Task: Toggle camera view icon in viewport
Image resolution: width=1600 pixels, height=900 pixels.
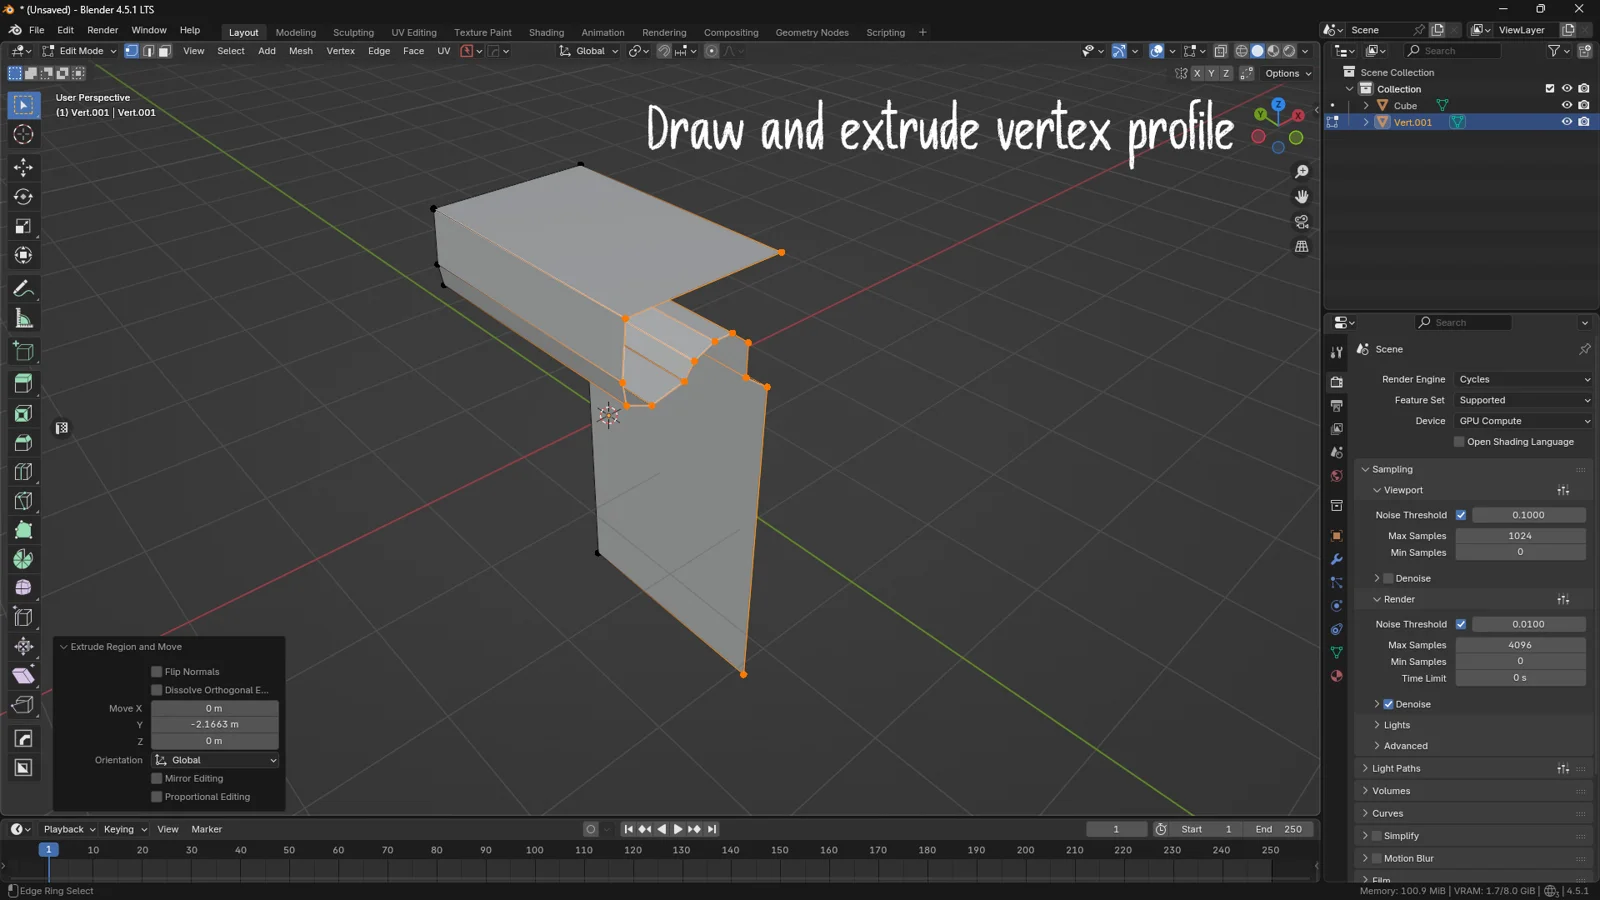Action: (x=1301, y=222)
